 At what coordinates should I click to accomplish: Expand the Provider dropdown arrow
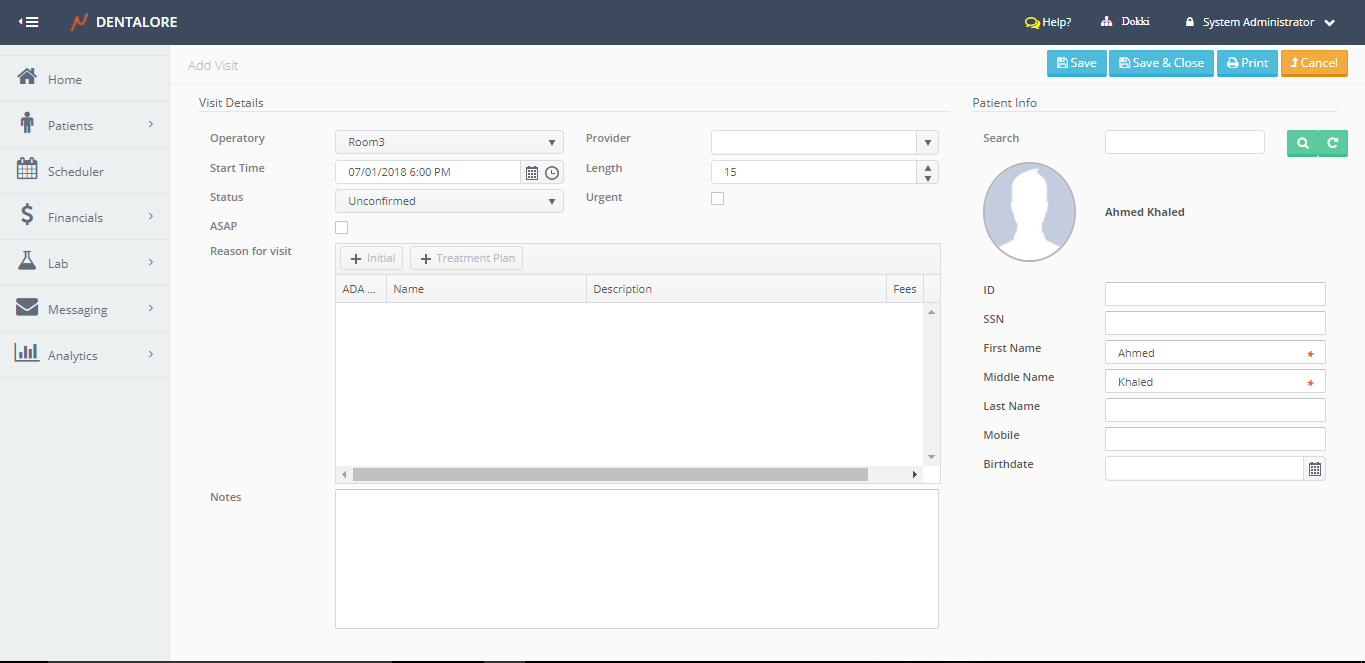(x=928, y=142)
